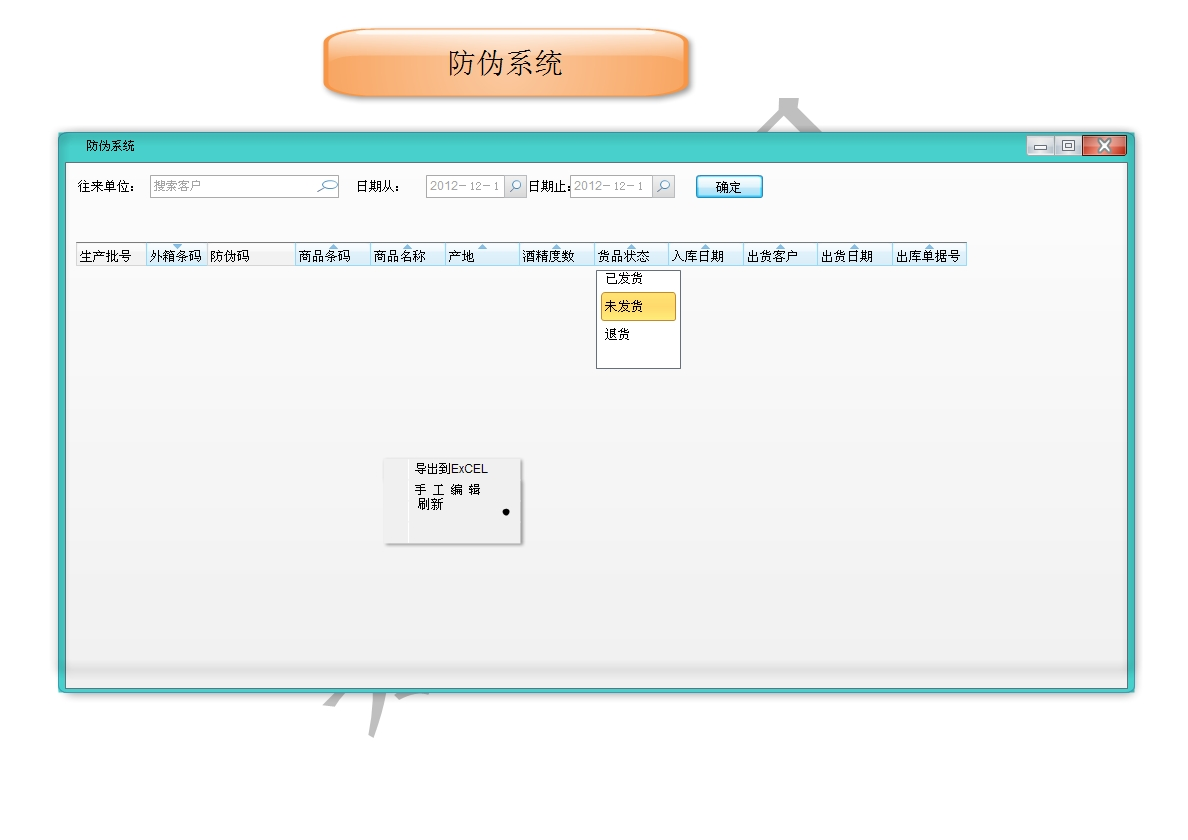Screen dimensions: 1188x840
Task: Open the end date picker icon
Action: (663, 186)
